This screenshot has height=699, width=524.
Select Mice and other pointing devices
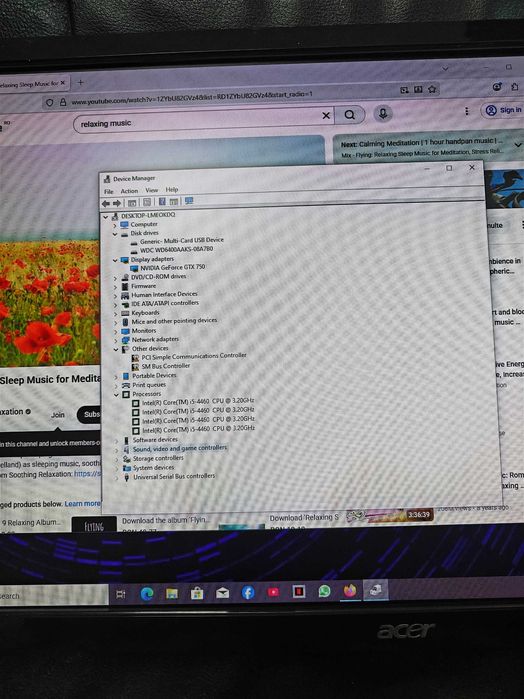tap(174, 321)
